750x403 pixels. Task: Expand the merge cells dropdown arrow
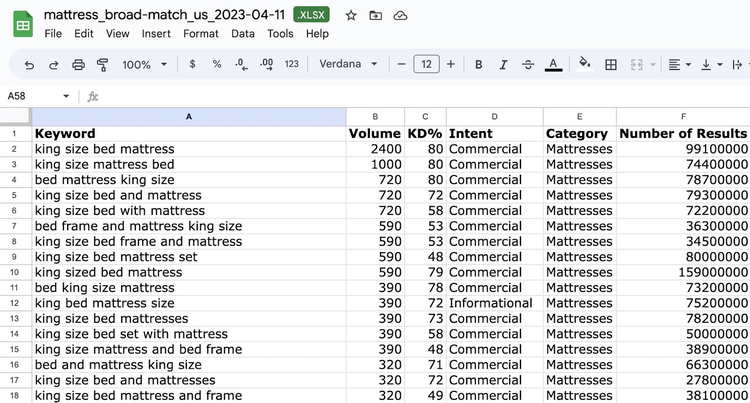click(x=652, y=65)
